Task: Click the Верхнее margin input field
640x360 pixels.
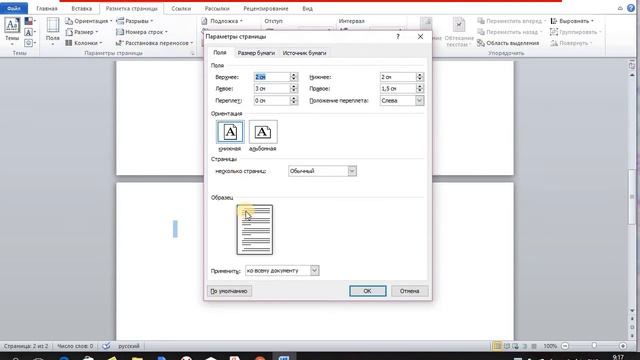Action: pyautogui.click(x=271, y=77)
